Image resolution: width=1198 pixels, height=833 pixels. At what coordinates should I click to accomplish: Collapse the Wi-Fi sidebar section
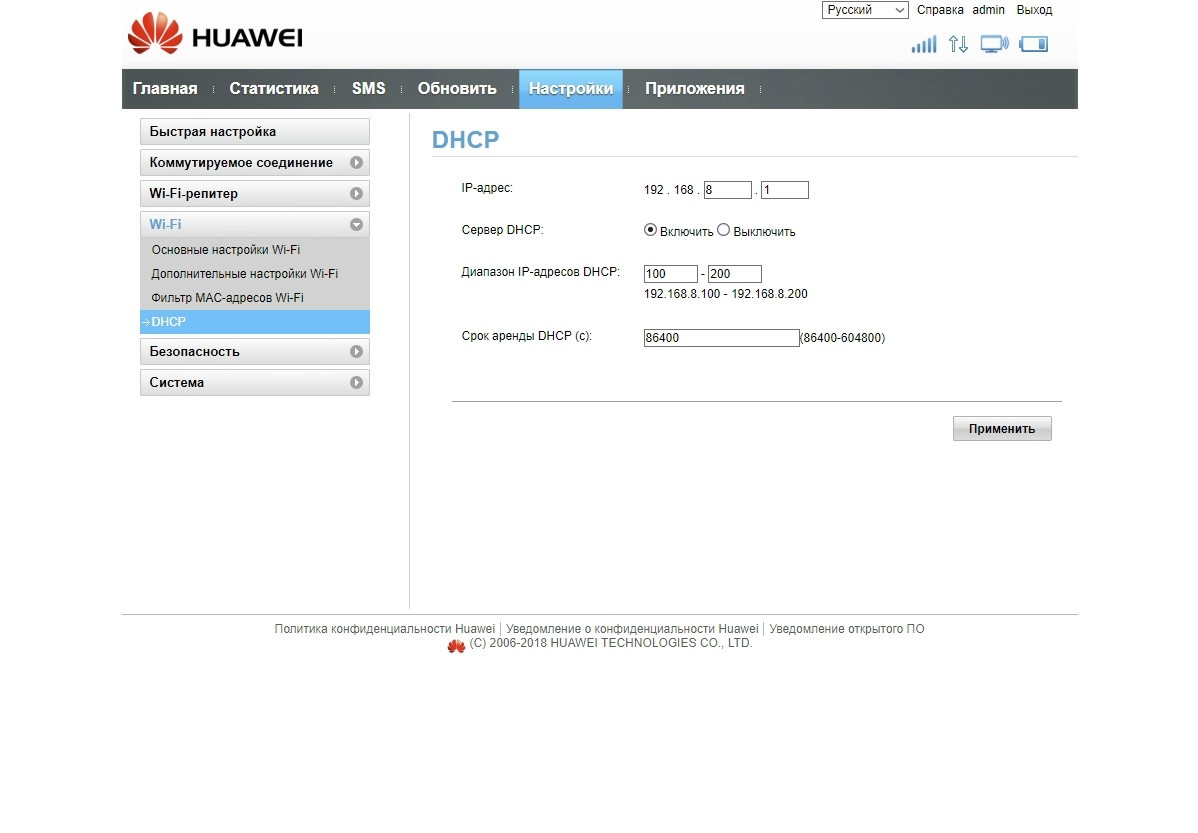(x=254, y=225)
